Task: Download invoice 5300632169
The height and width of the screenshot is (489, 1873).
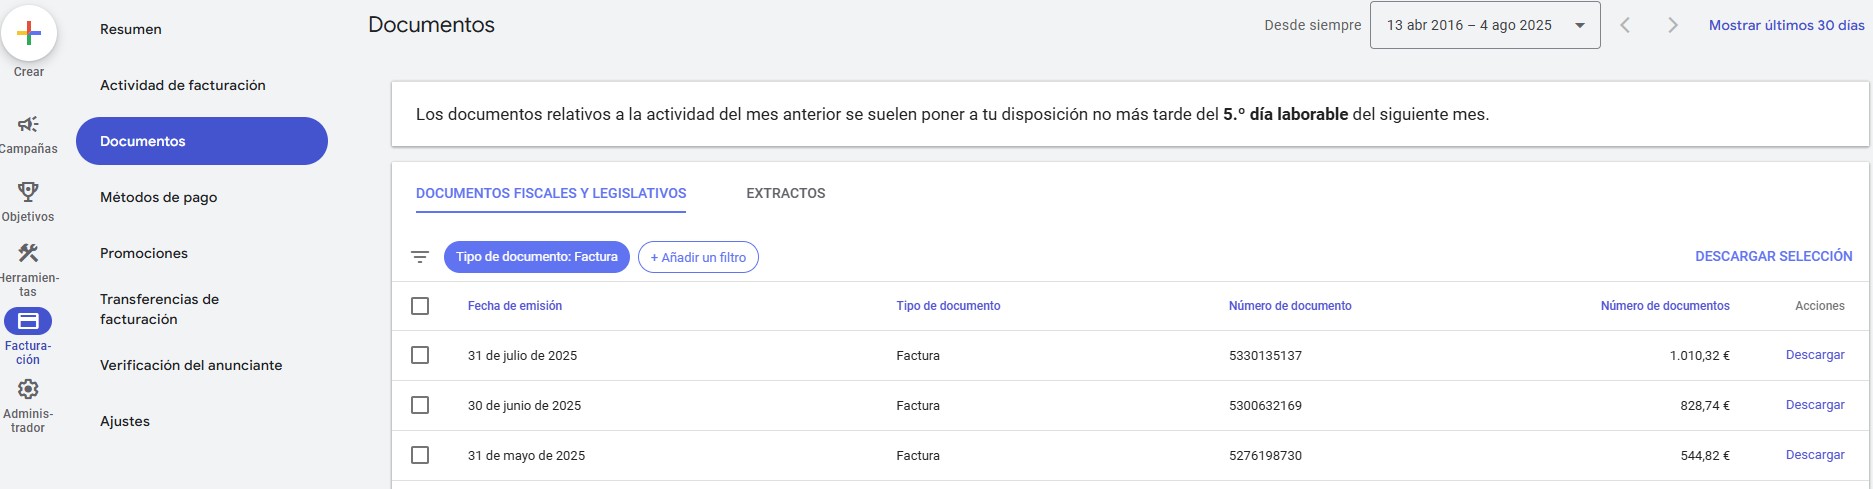Action: pyautogui.click(x=1815, y=405)
